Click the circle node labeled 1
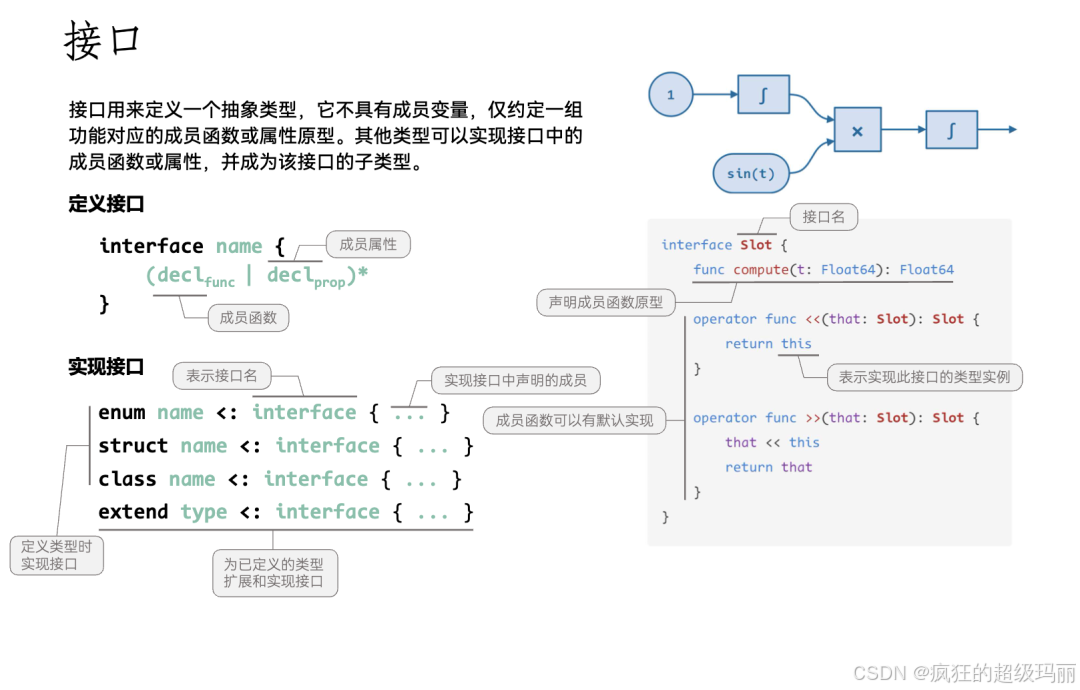Screen dimensions: 1080x690 pyautogui.click(x=670, y=94)
